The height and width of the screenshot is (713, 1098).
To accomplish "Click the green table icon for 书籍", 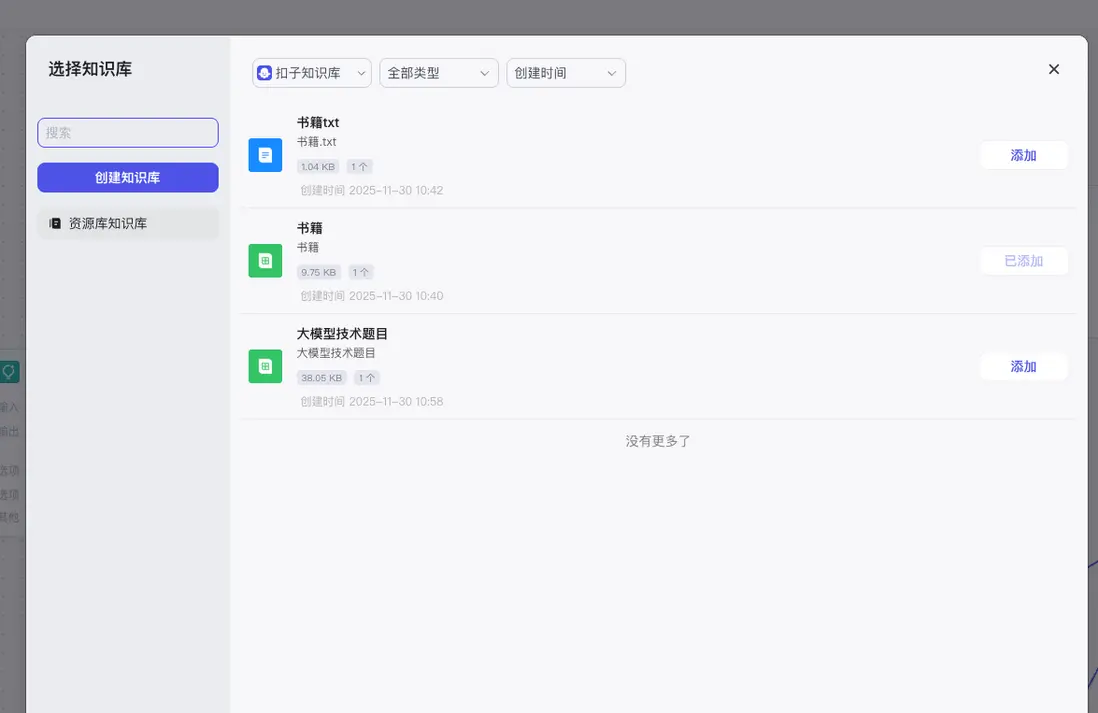I will (264, 260).
